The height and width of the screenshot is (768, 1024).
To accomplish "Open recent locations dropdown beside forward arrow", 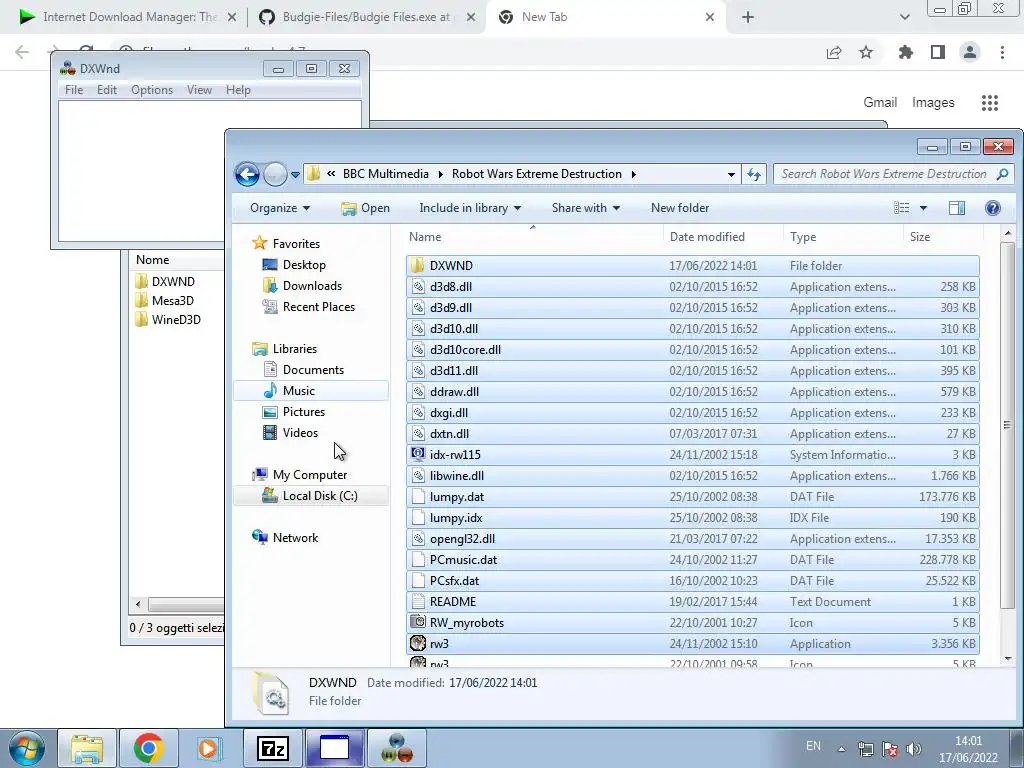I will [295, 174].
